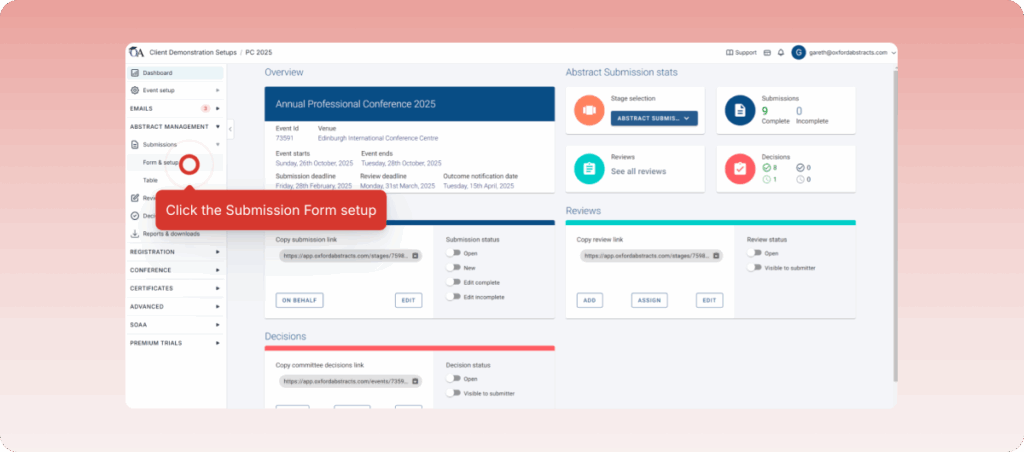Image resolution: width=1024 pixels, height=452 pixels.
Task: Click the red Decisions checkmark icon
Action: point(739,170)
